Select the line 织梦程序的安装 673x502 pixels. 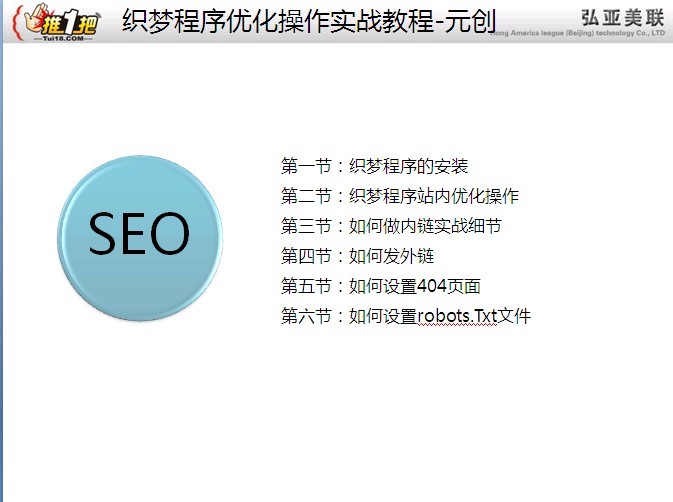point(408,166)
